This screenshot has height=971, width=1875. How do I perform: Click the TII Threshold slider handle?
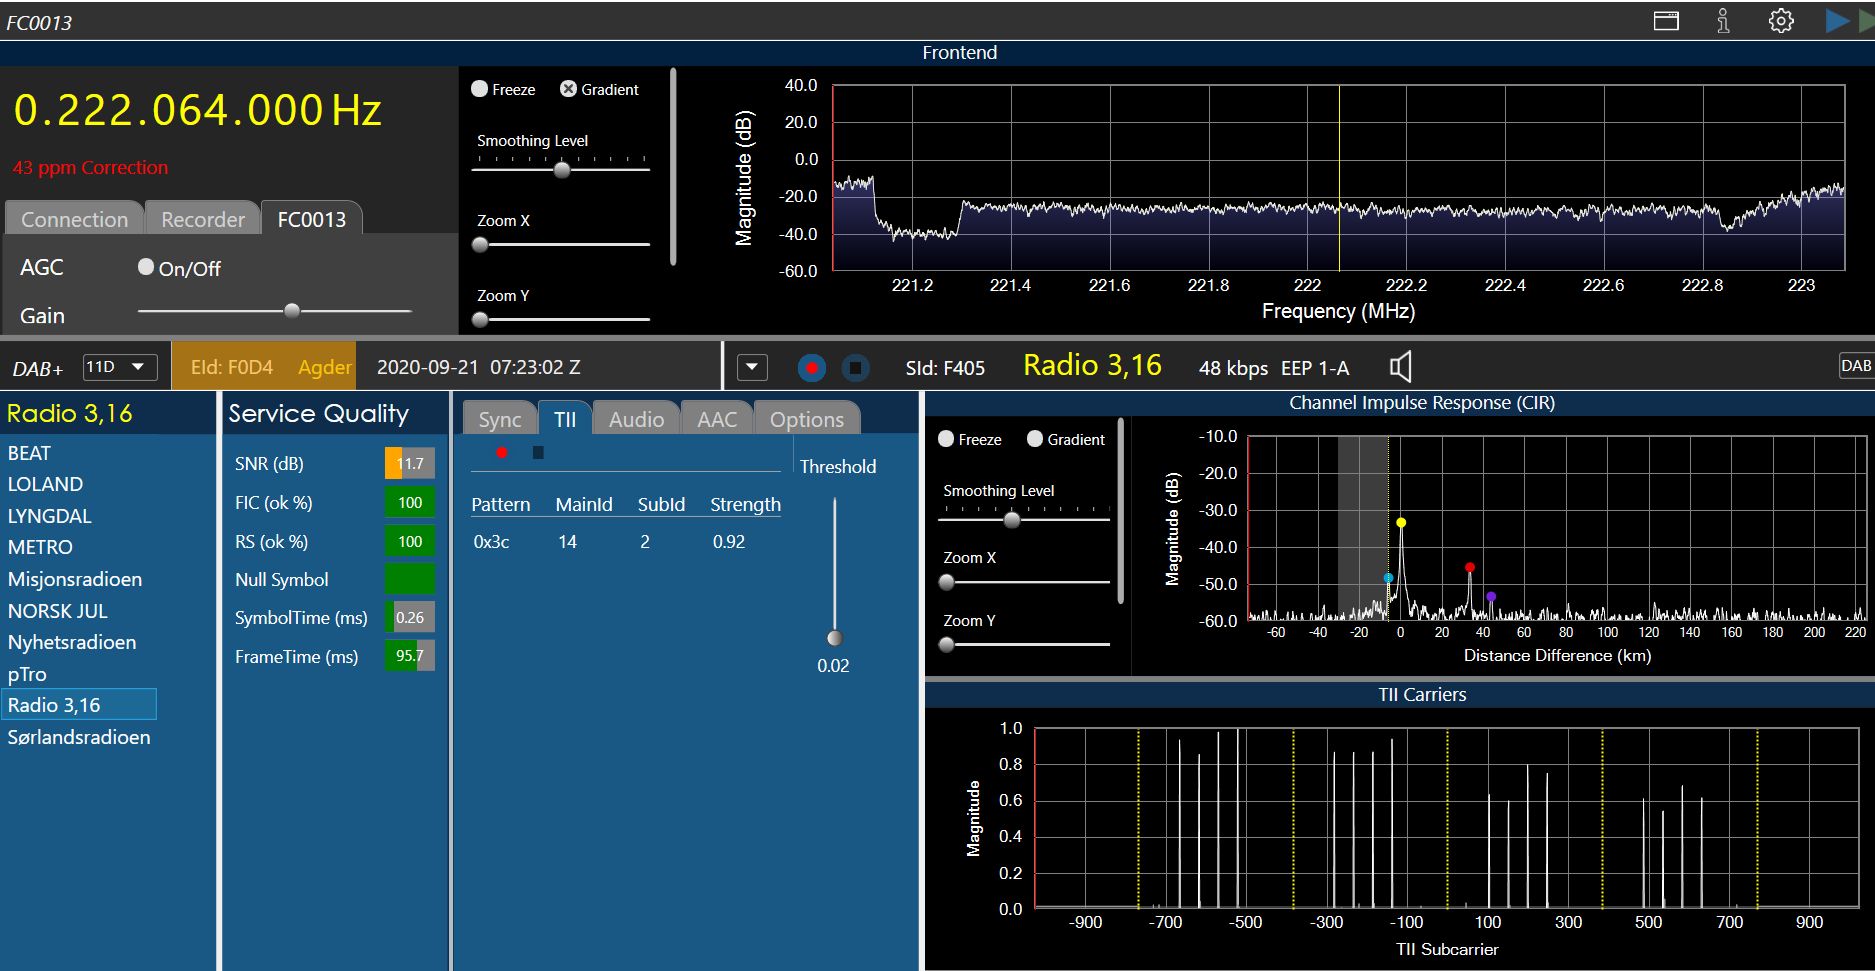(x=834, y=638)
